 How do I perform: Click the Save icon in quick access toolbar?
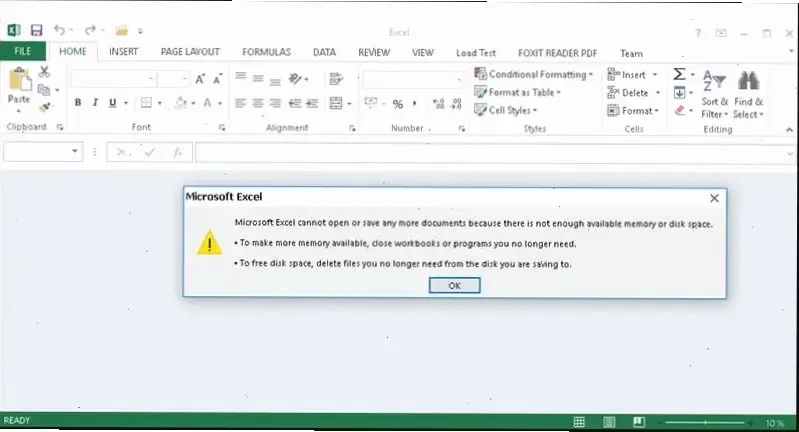pos(36,31)
